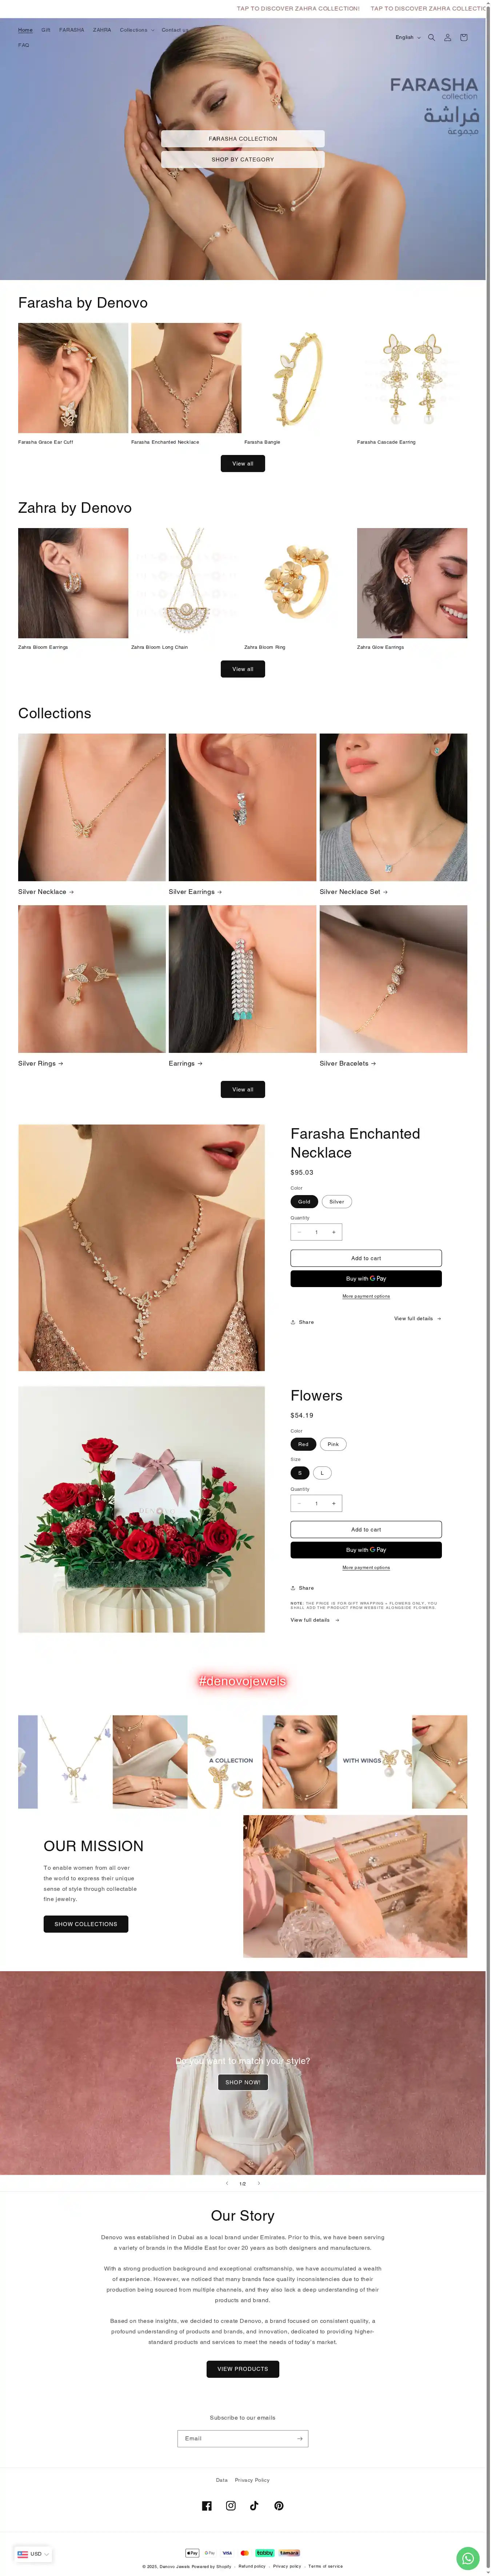The width and height of the screenshot is (491, 2576).
Task: Expand the English language dropdown
Action: (x=408, y=37)
